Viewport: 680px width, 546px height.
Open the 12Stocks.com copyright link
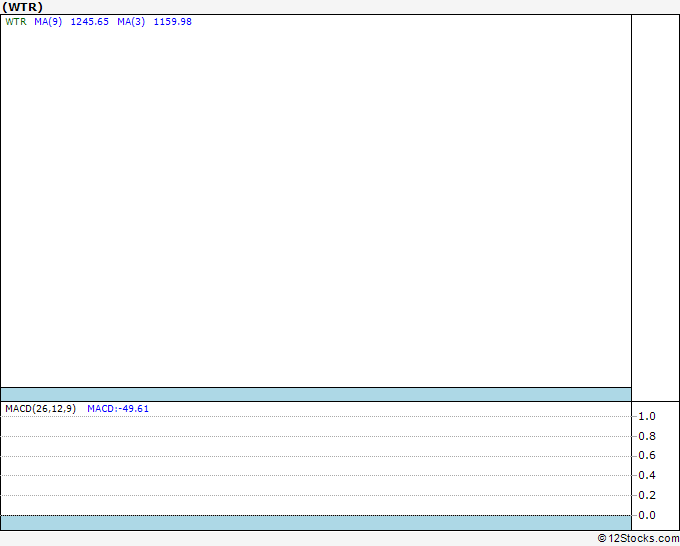638,538
